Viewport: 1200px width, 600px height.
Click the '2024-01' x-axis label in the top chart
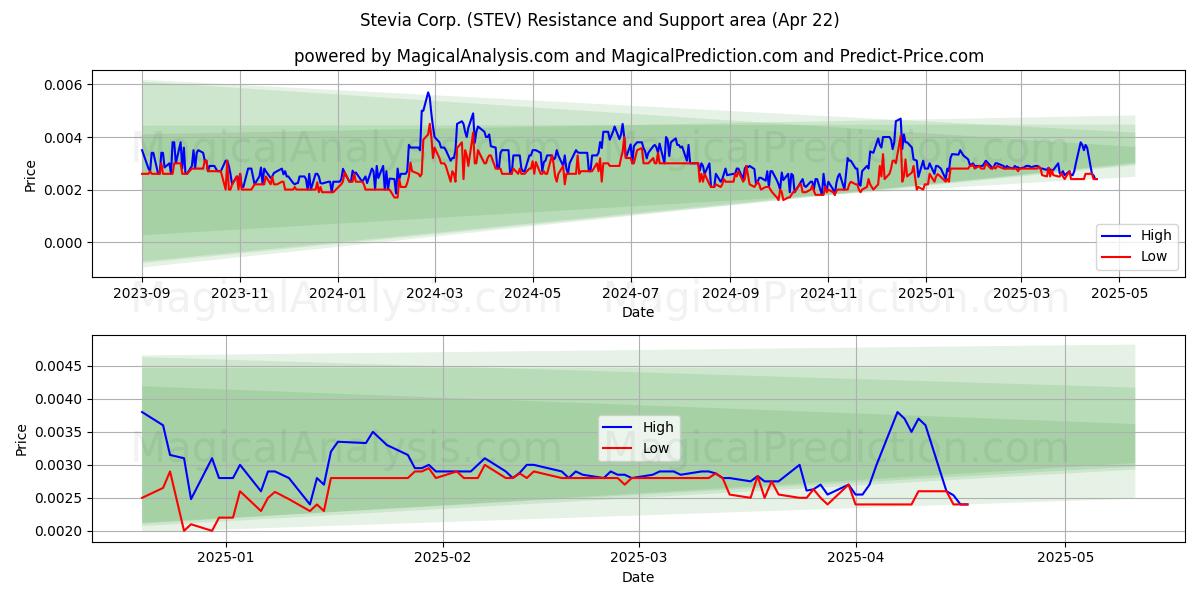[x=337, y=294]
